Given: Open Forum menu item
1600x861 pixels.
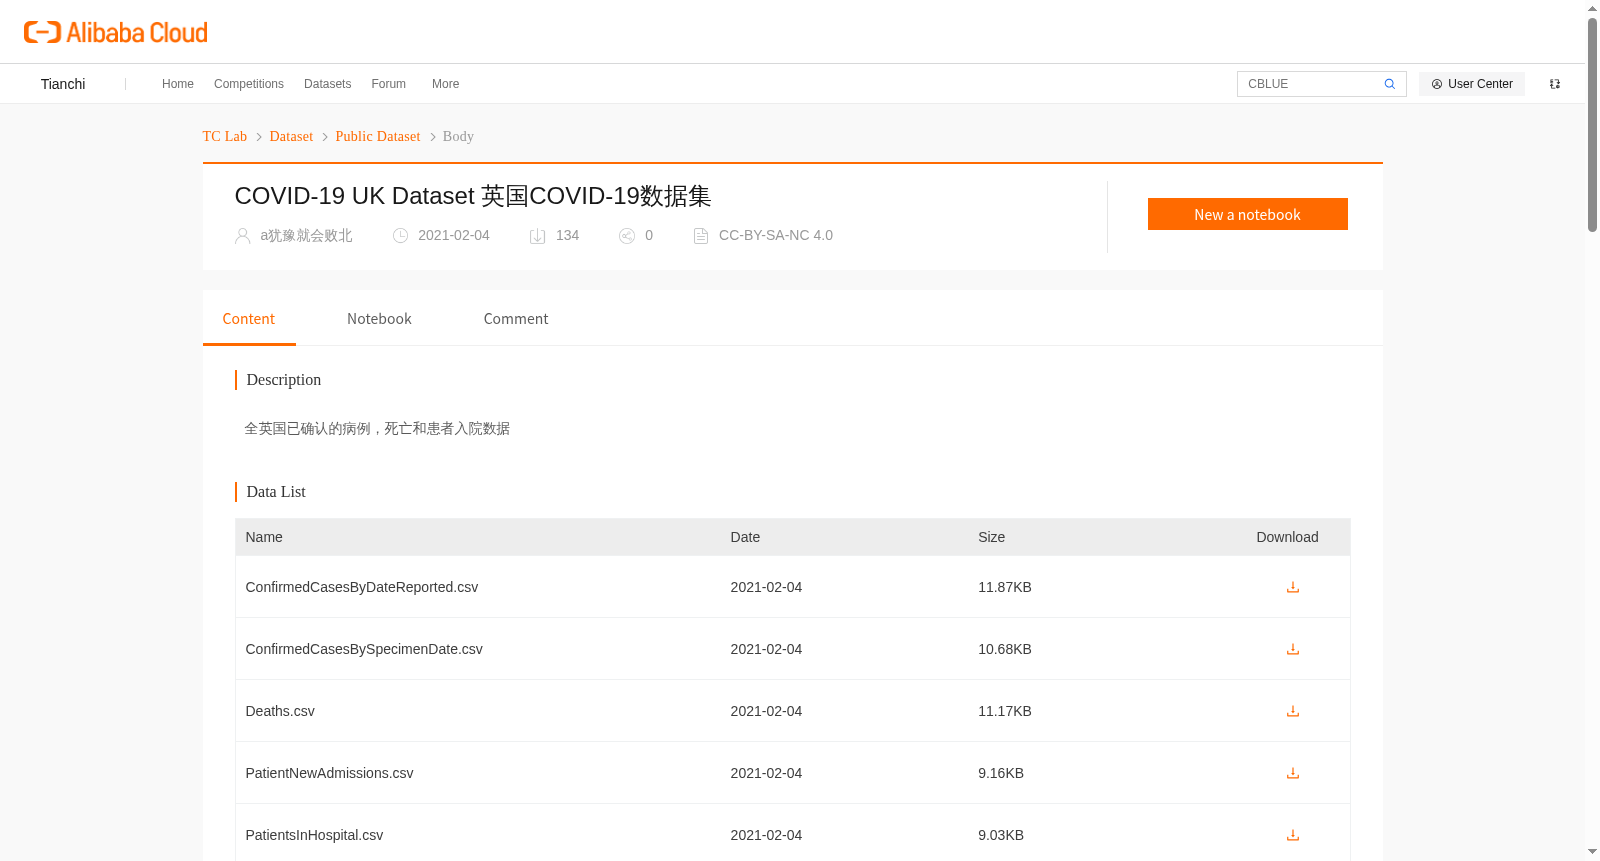Looking at the screenshot, I should [389, 84].
